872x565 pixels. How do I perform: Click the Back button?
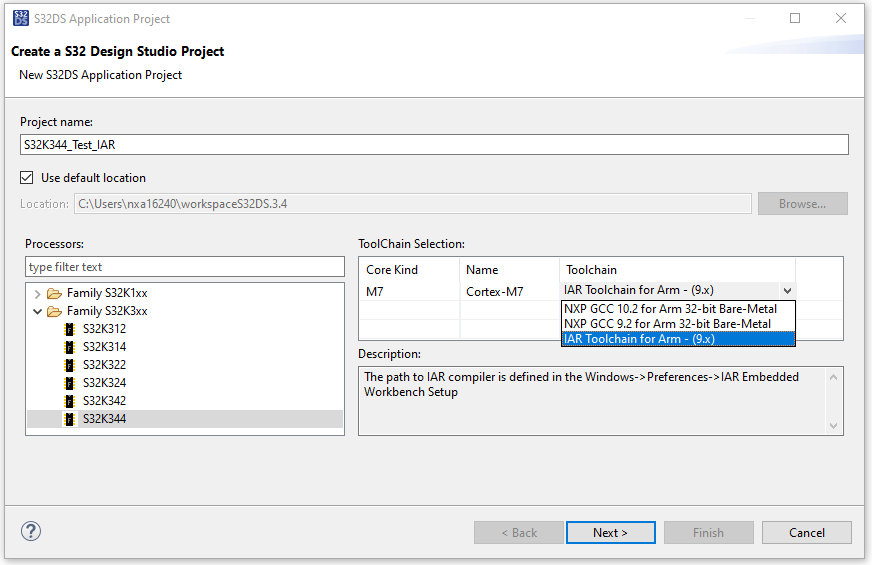coord(519,533)
